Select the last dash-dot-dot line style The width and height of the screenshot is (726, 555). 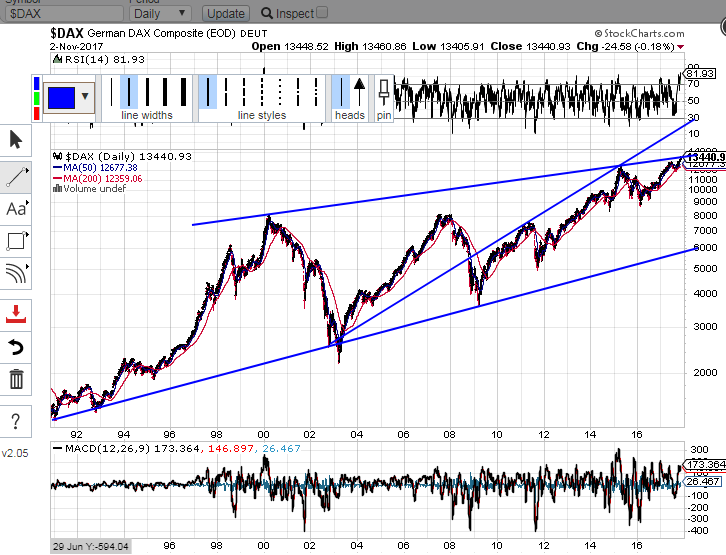coord(316,92)
